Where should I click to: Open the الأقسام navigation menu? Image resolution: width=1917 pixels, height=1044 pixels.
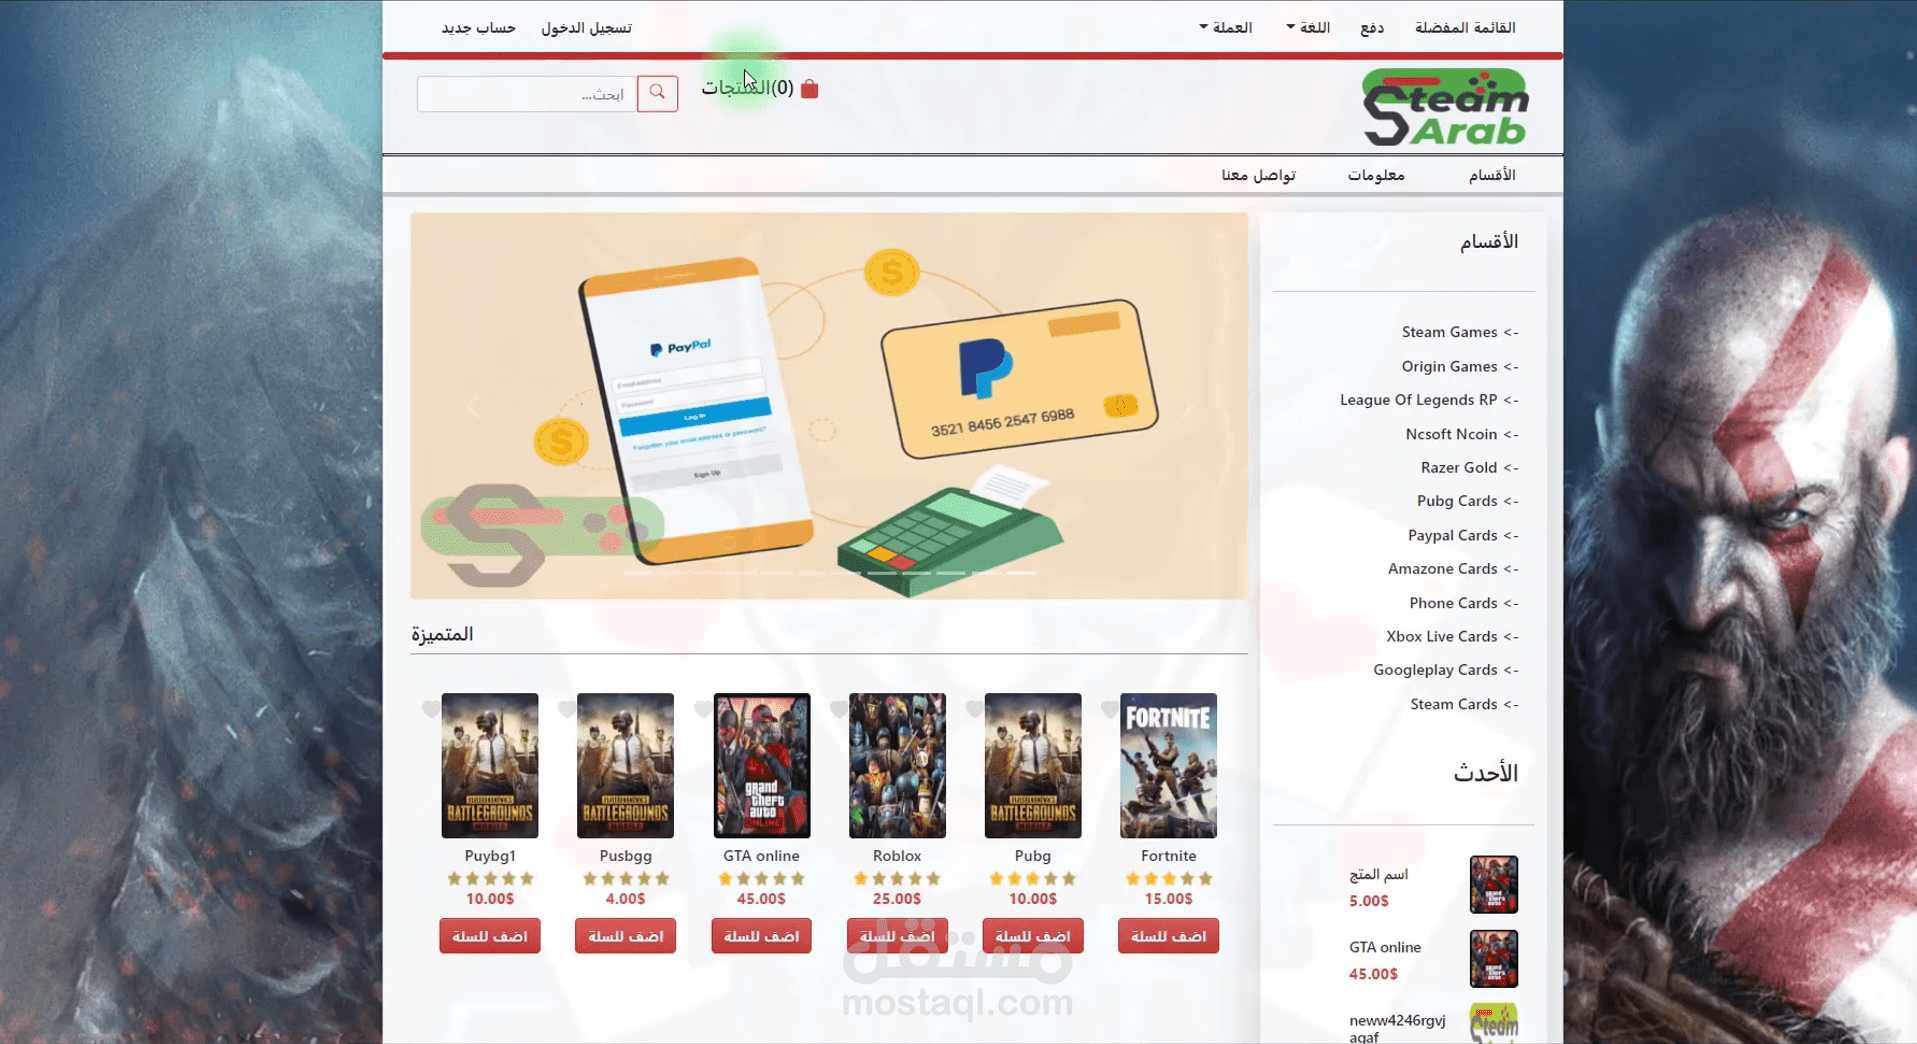pyautogui.click(x=1491, y=175)
